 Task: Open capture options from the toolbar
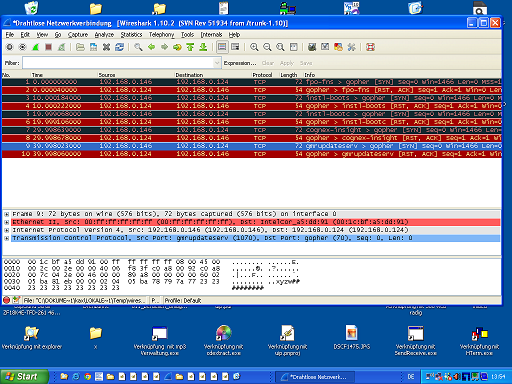coord(22,47)
